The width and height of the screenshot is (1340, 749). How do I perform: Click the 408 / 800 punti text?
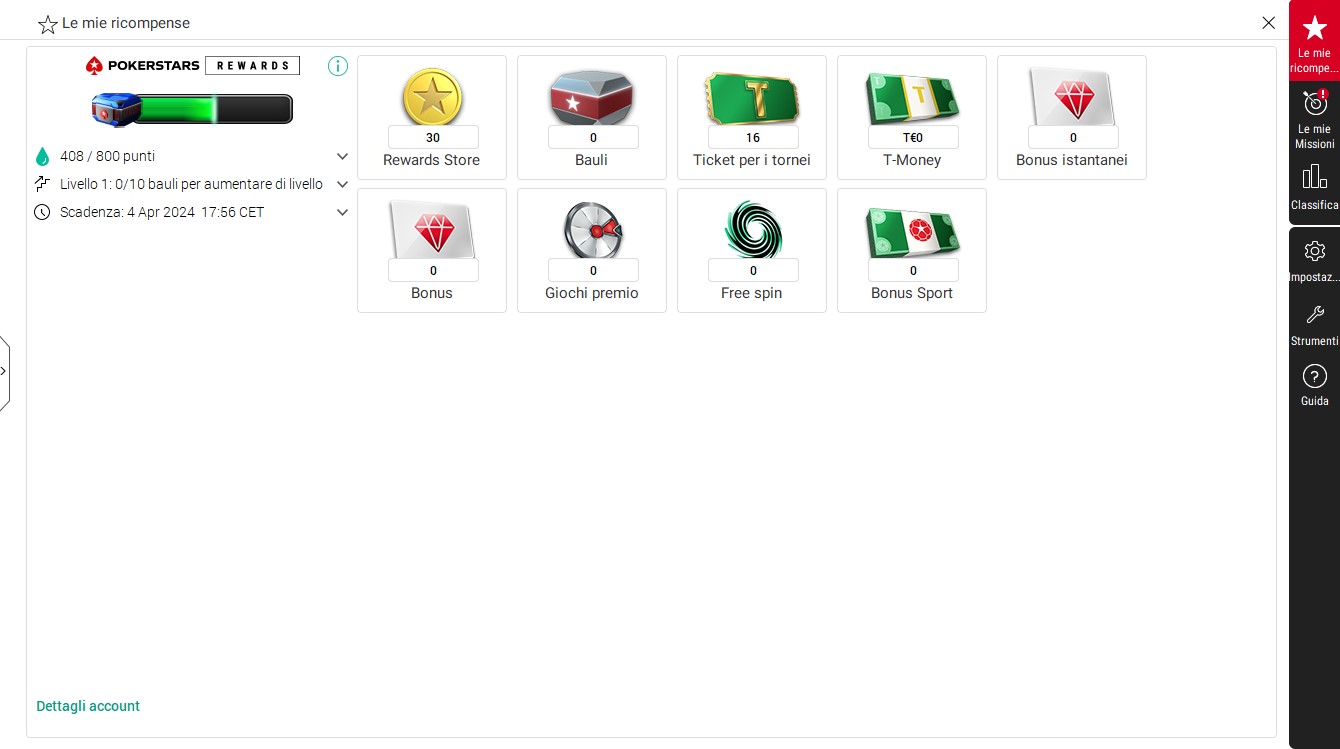[107, 157]
